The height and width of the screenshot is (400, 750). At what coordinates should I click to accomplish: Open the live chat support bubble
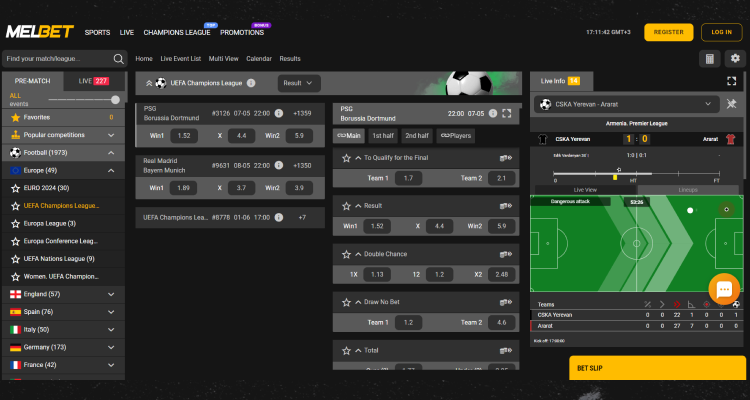click(724, 289)
